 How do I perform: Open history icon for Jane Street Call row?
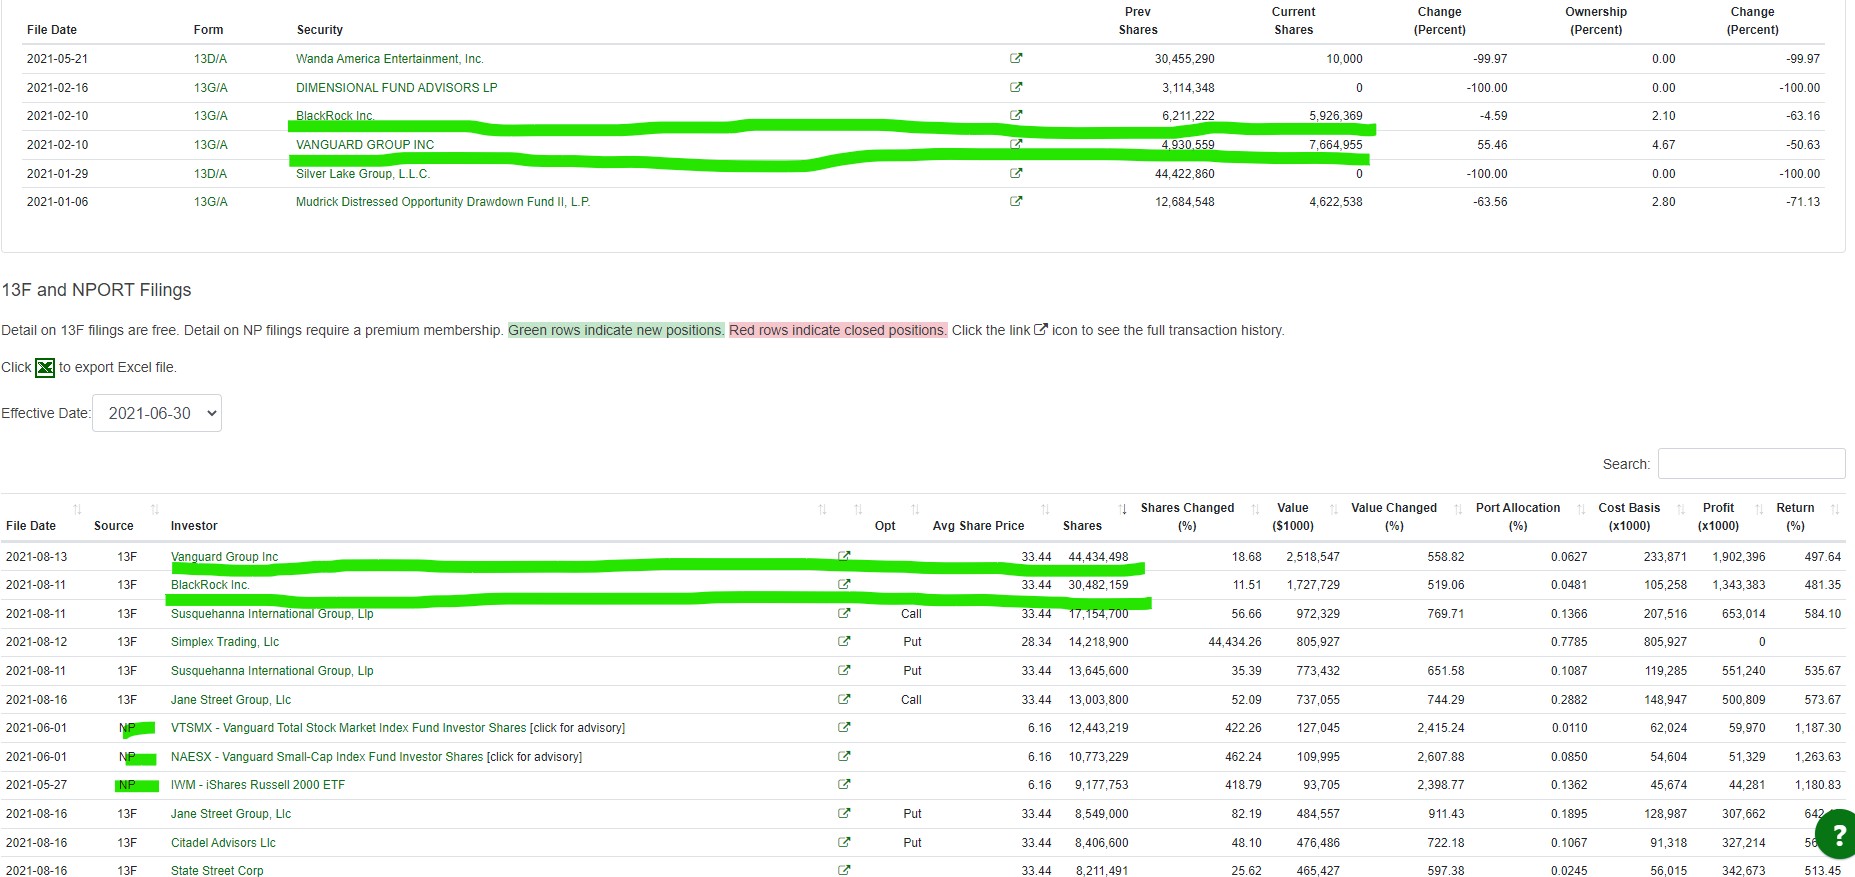pyautogui.click(x=844, y=699)
